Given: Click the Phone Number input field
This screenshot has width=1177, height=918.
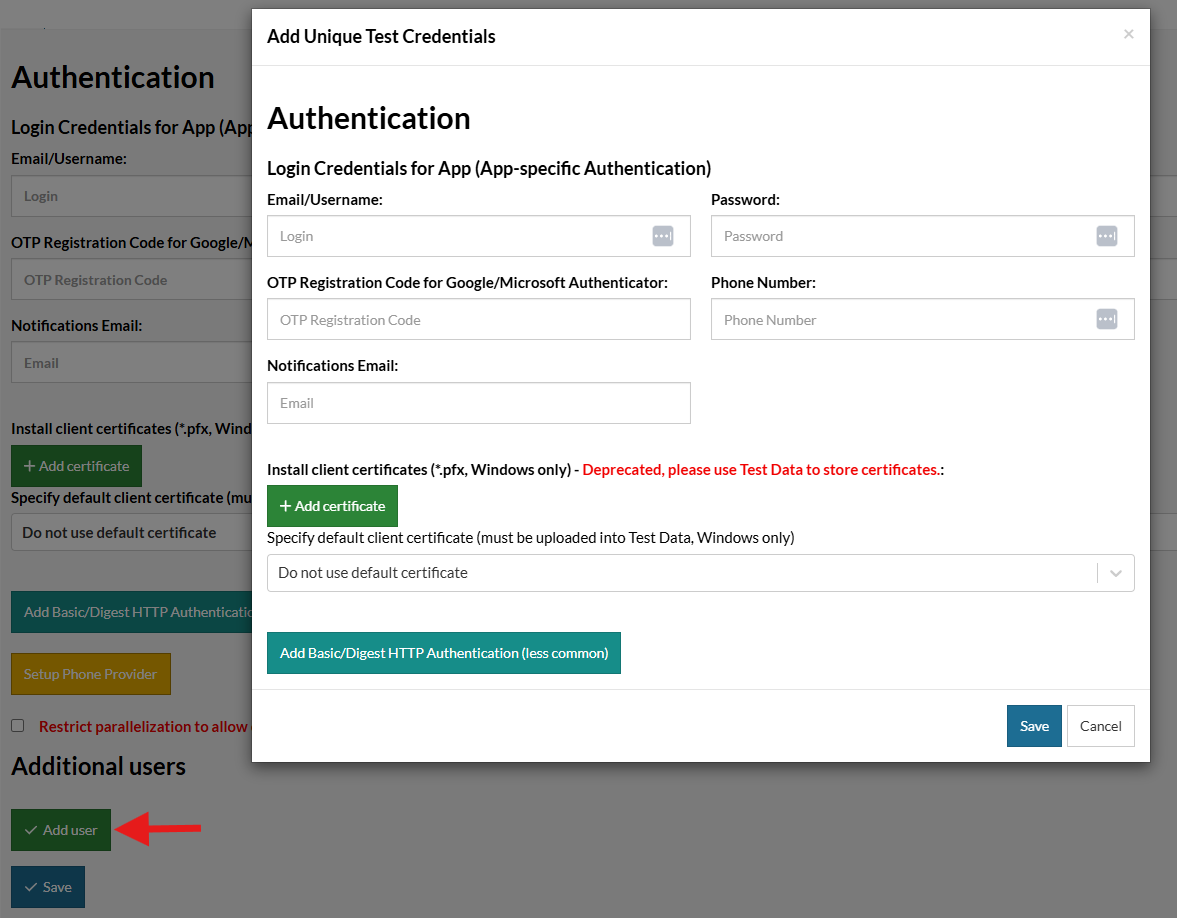Looking at the screenshot, I should [x=923, y=319].
